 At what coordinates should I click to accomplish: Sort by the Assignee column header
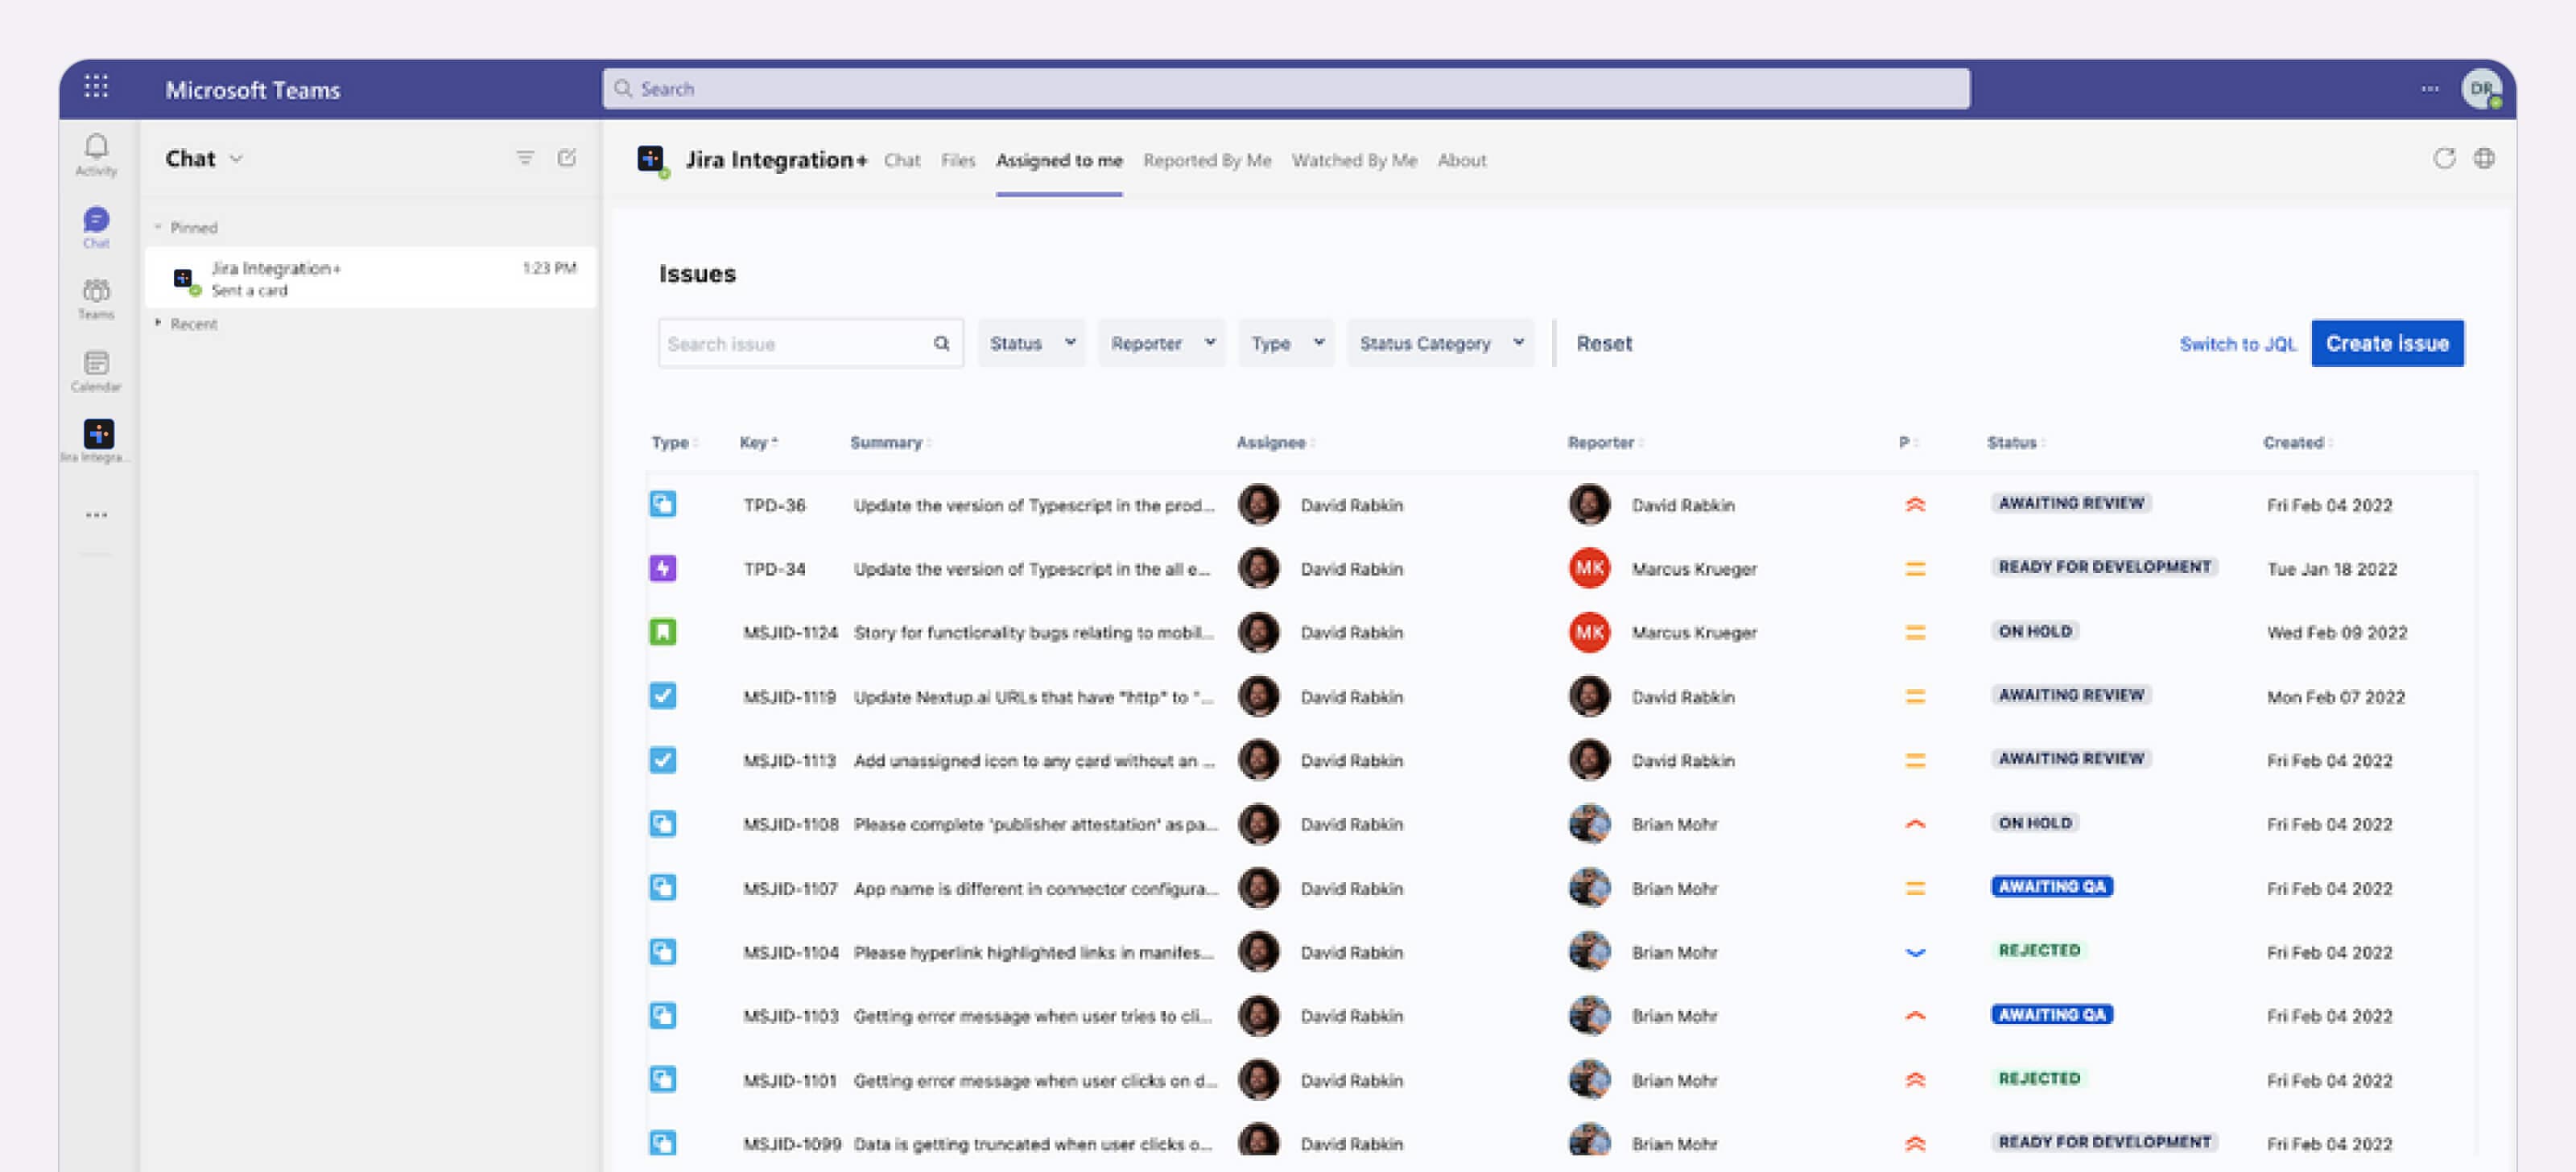click(1274, 442)
